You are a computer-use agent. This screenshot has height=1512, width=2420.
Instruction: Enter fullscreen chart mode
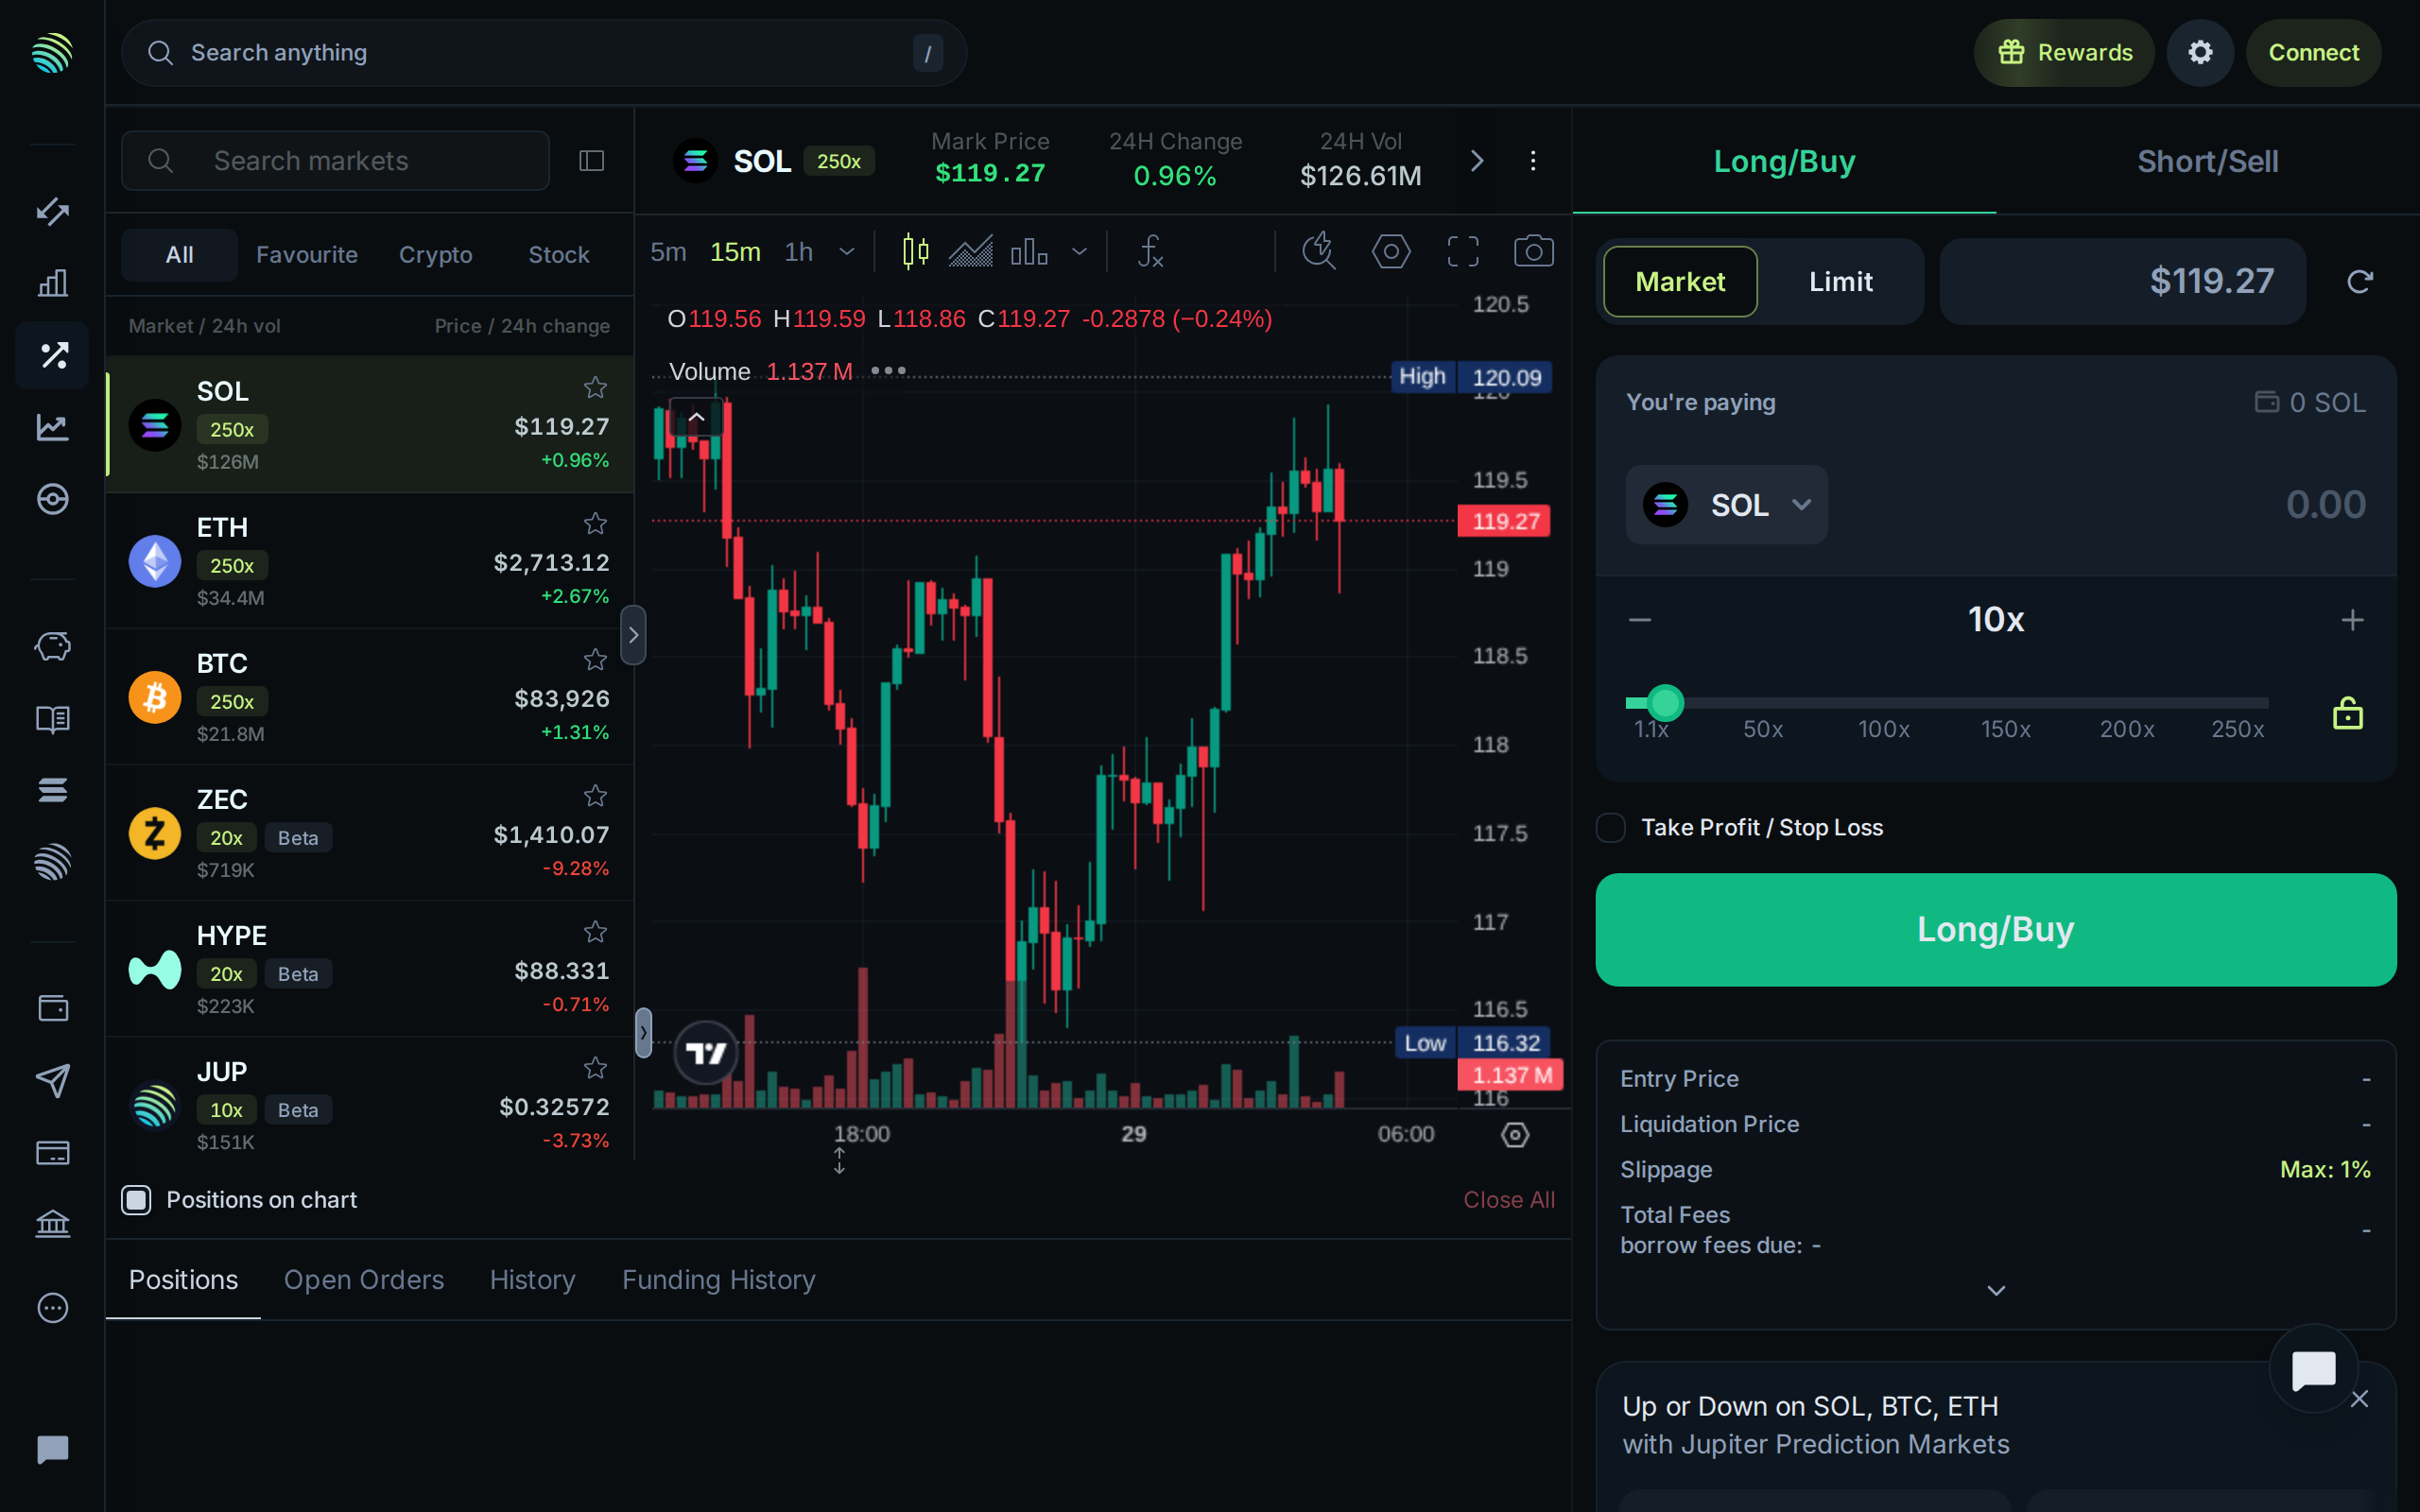(x=1463, y=251)
